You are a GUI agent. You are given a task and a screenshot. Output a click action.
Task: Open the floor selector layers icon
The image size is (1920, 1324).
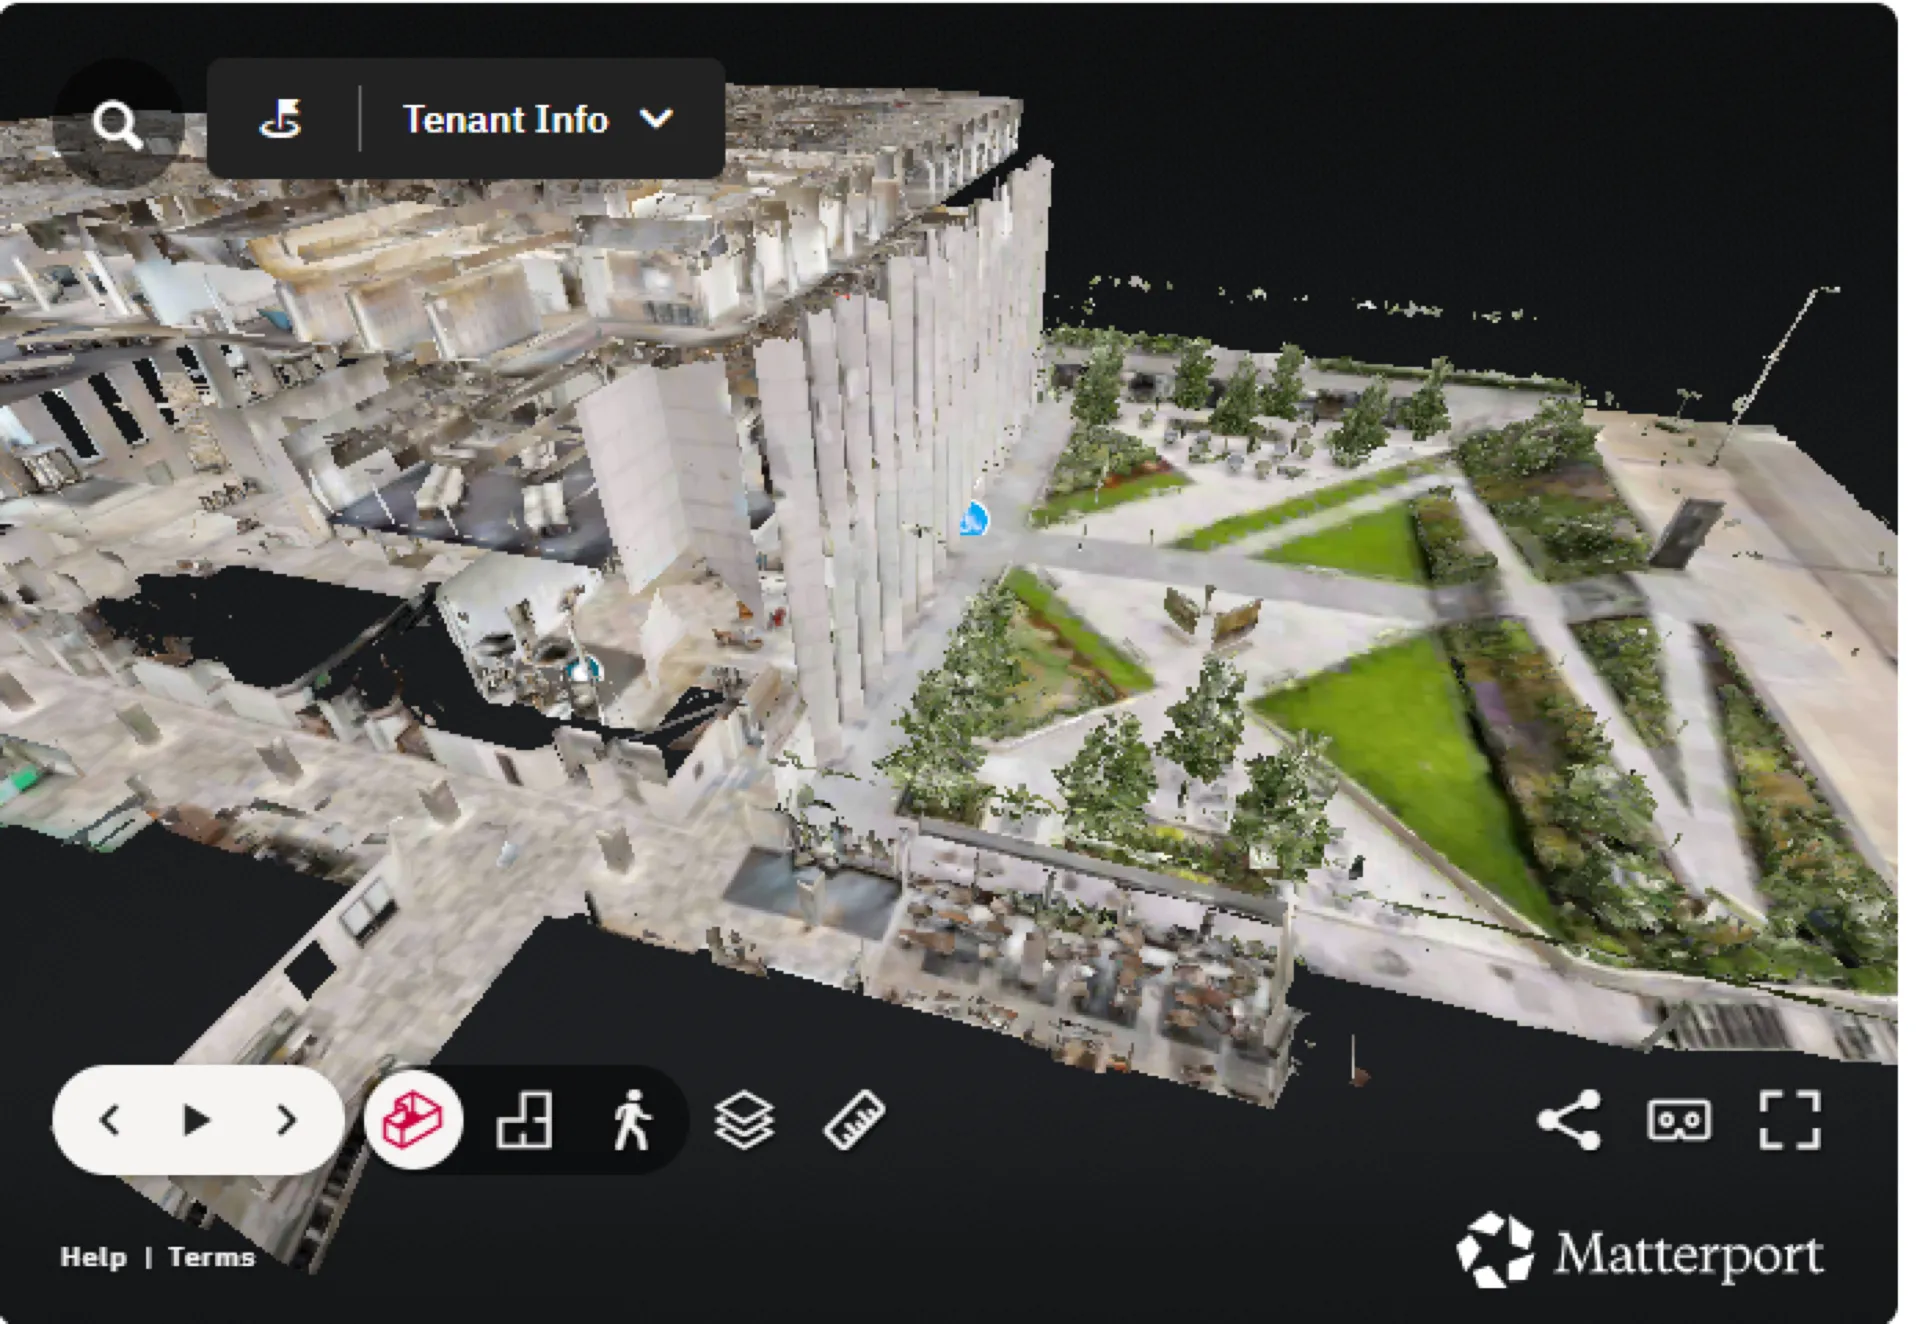tap(744, 1119)
